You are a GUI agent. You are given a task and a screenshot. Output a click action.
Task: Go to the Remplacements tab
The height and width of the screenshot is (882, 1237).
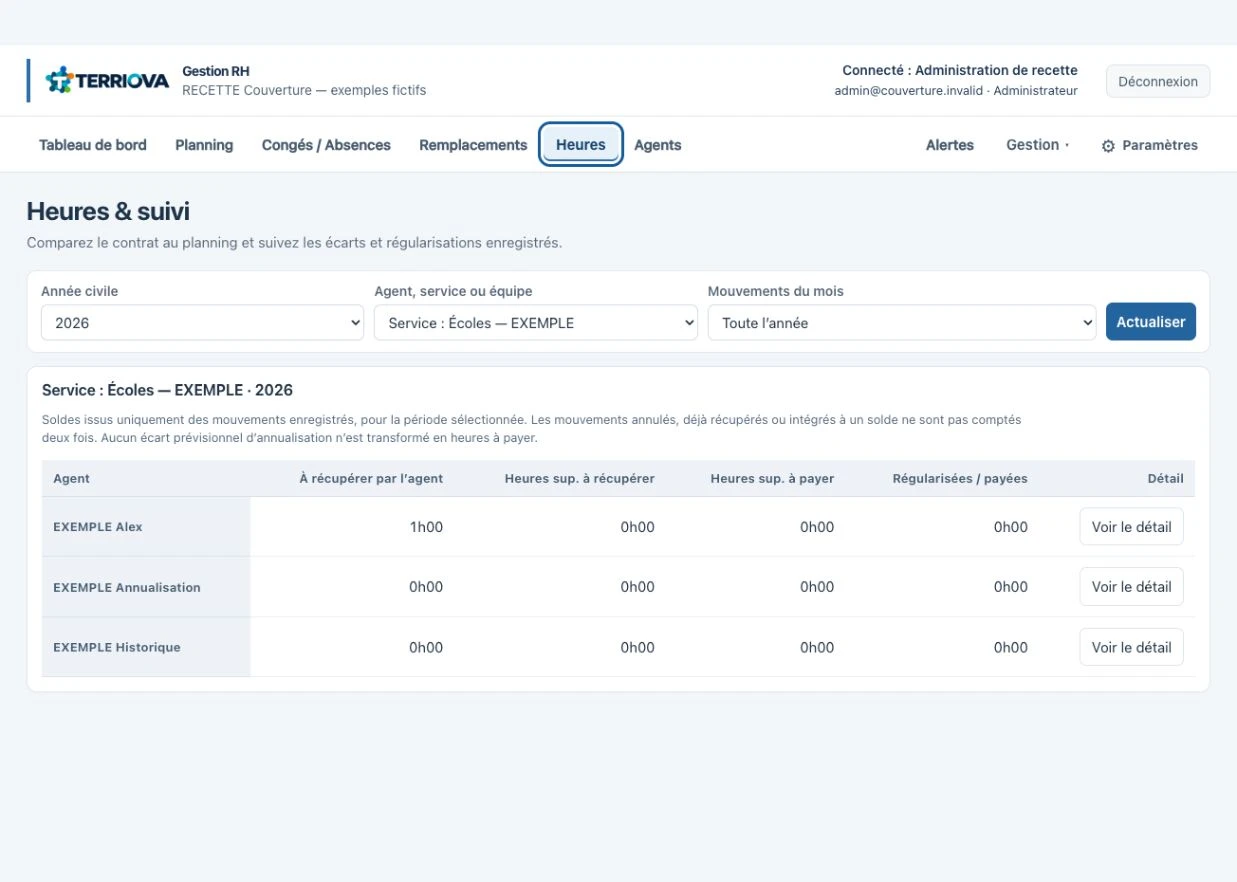pyautogui.click(x=473, y=145)
